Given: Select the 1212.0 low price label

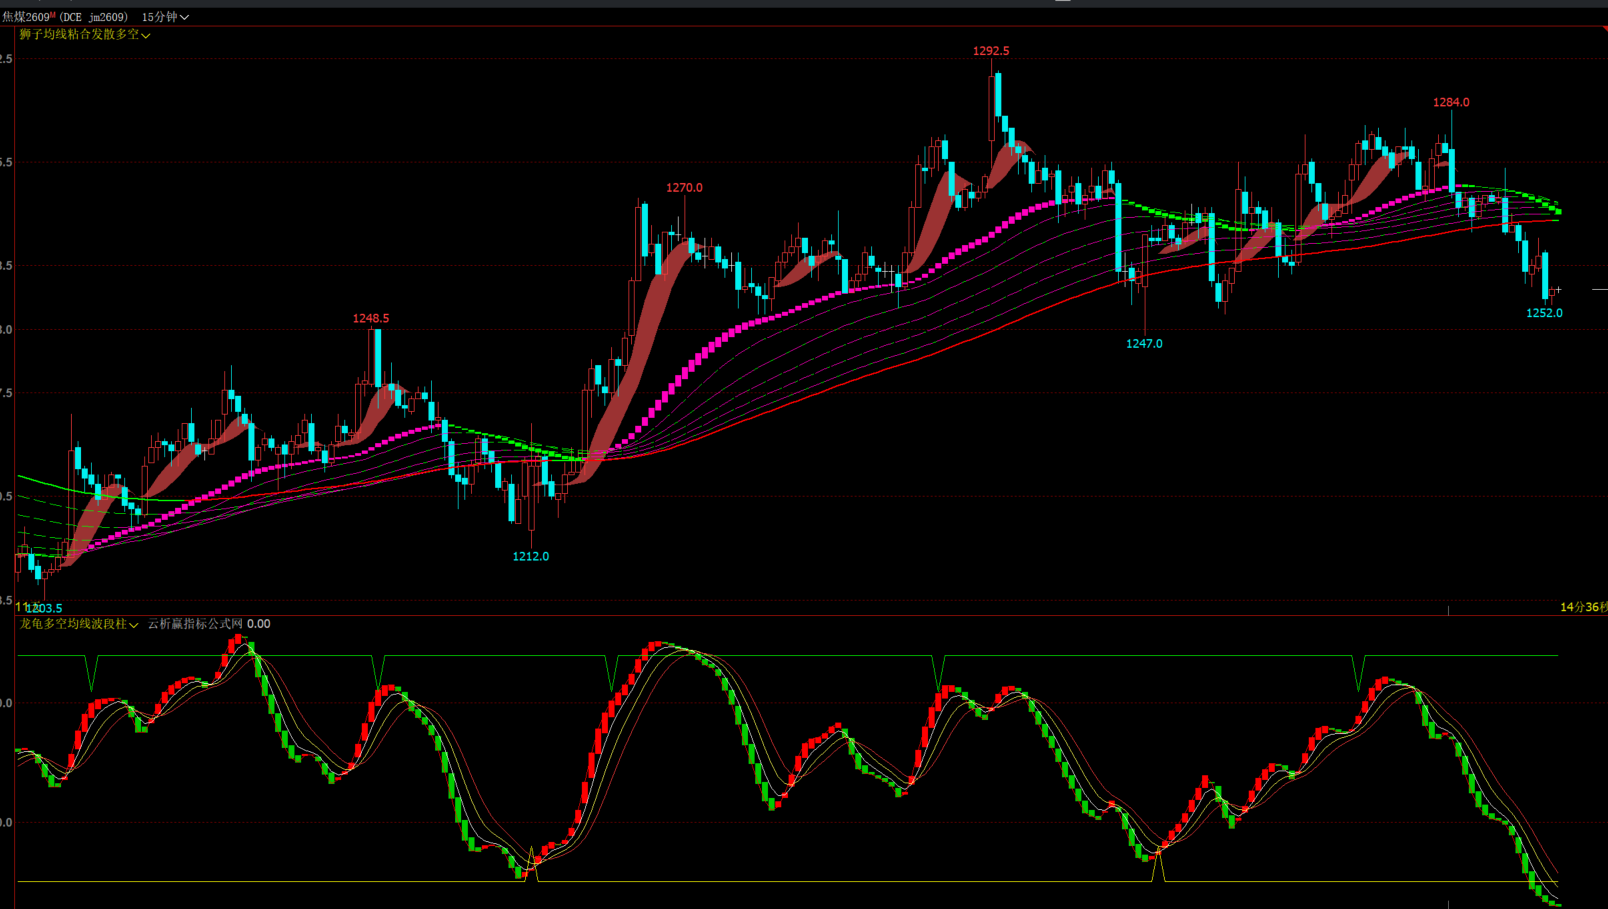Looking at the screenshot, I should [x=530, y=557].
